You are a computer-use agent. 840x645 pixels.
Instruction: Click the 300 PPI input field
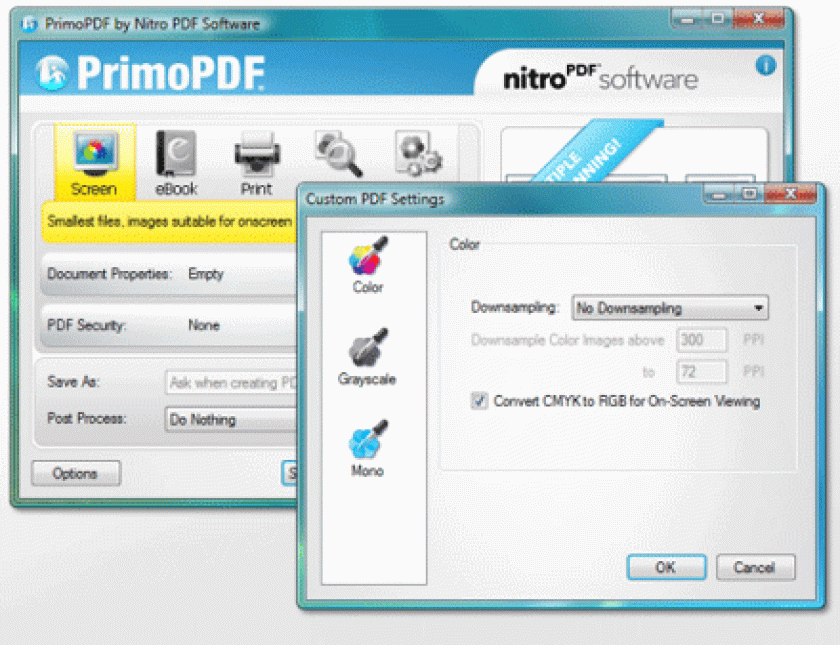click(702, 340)
